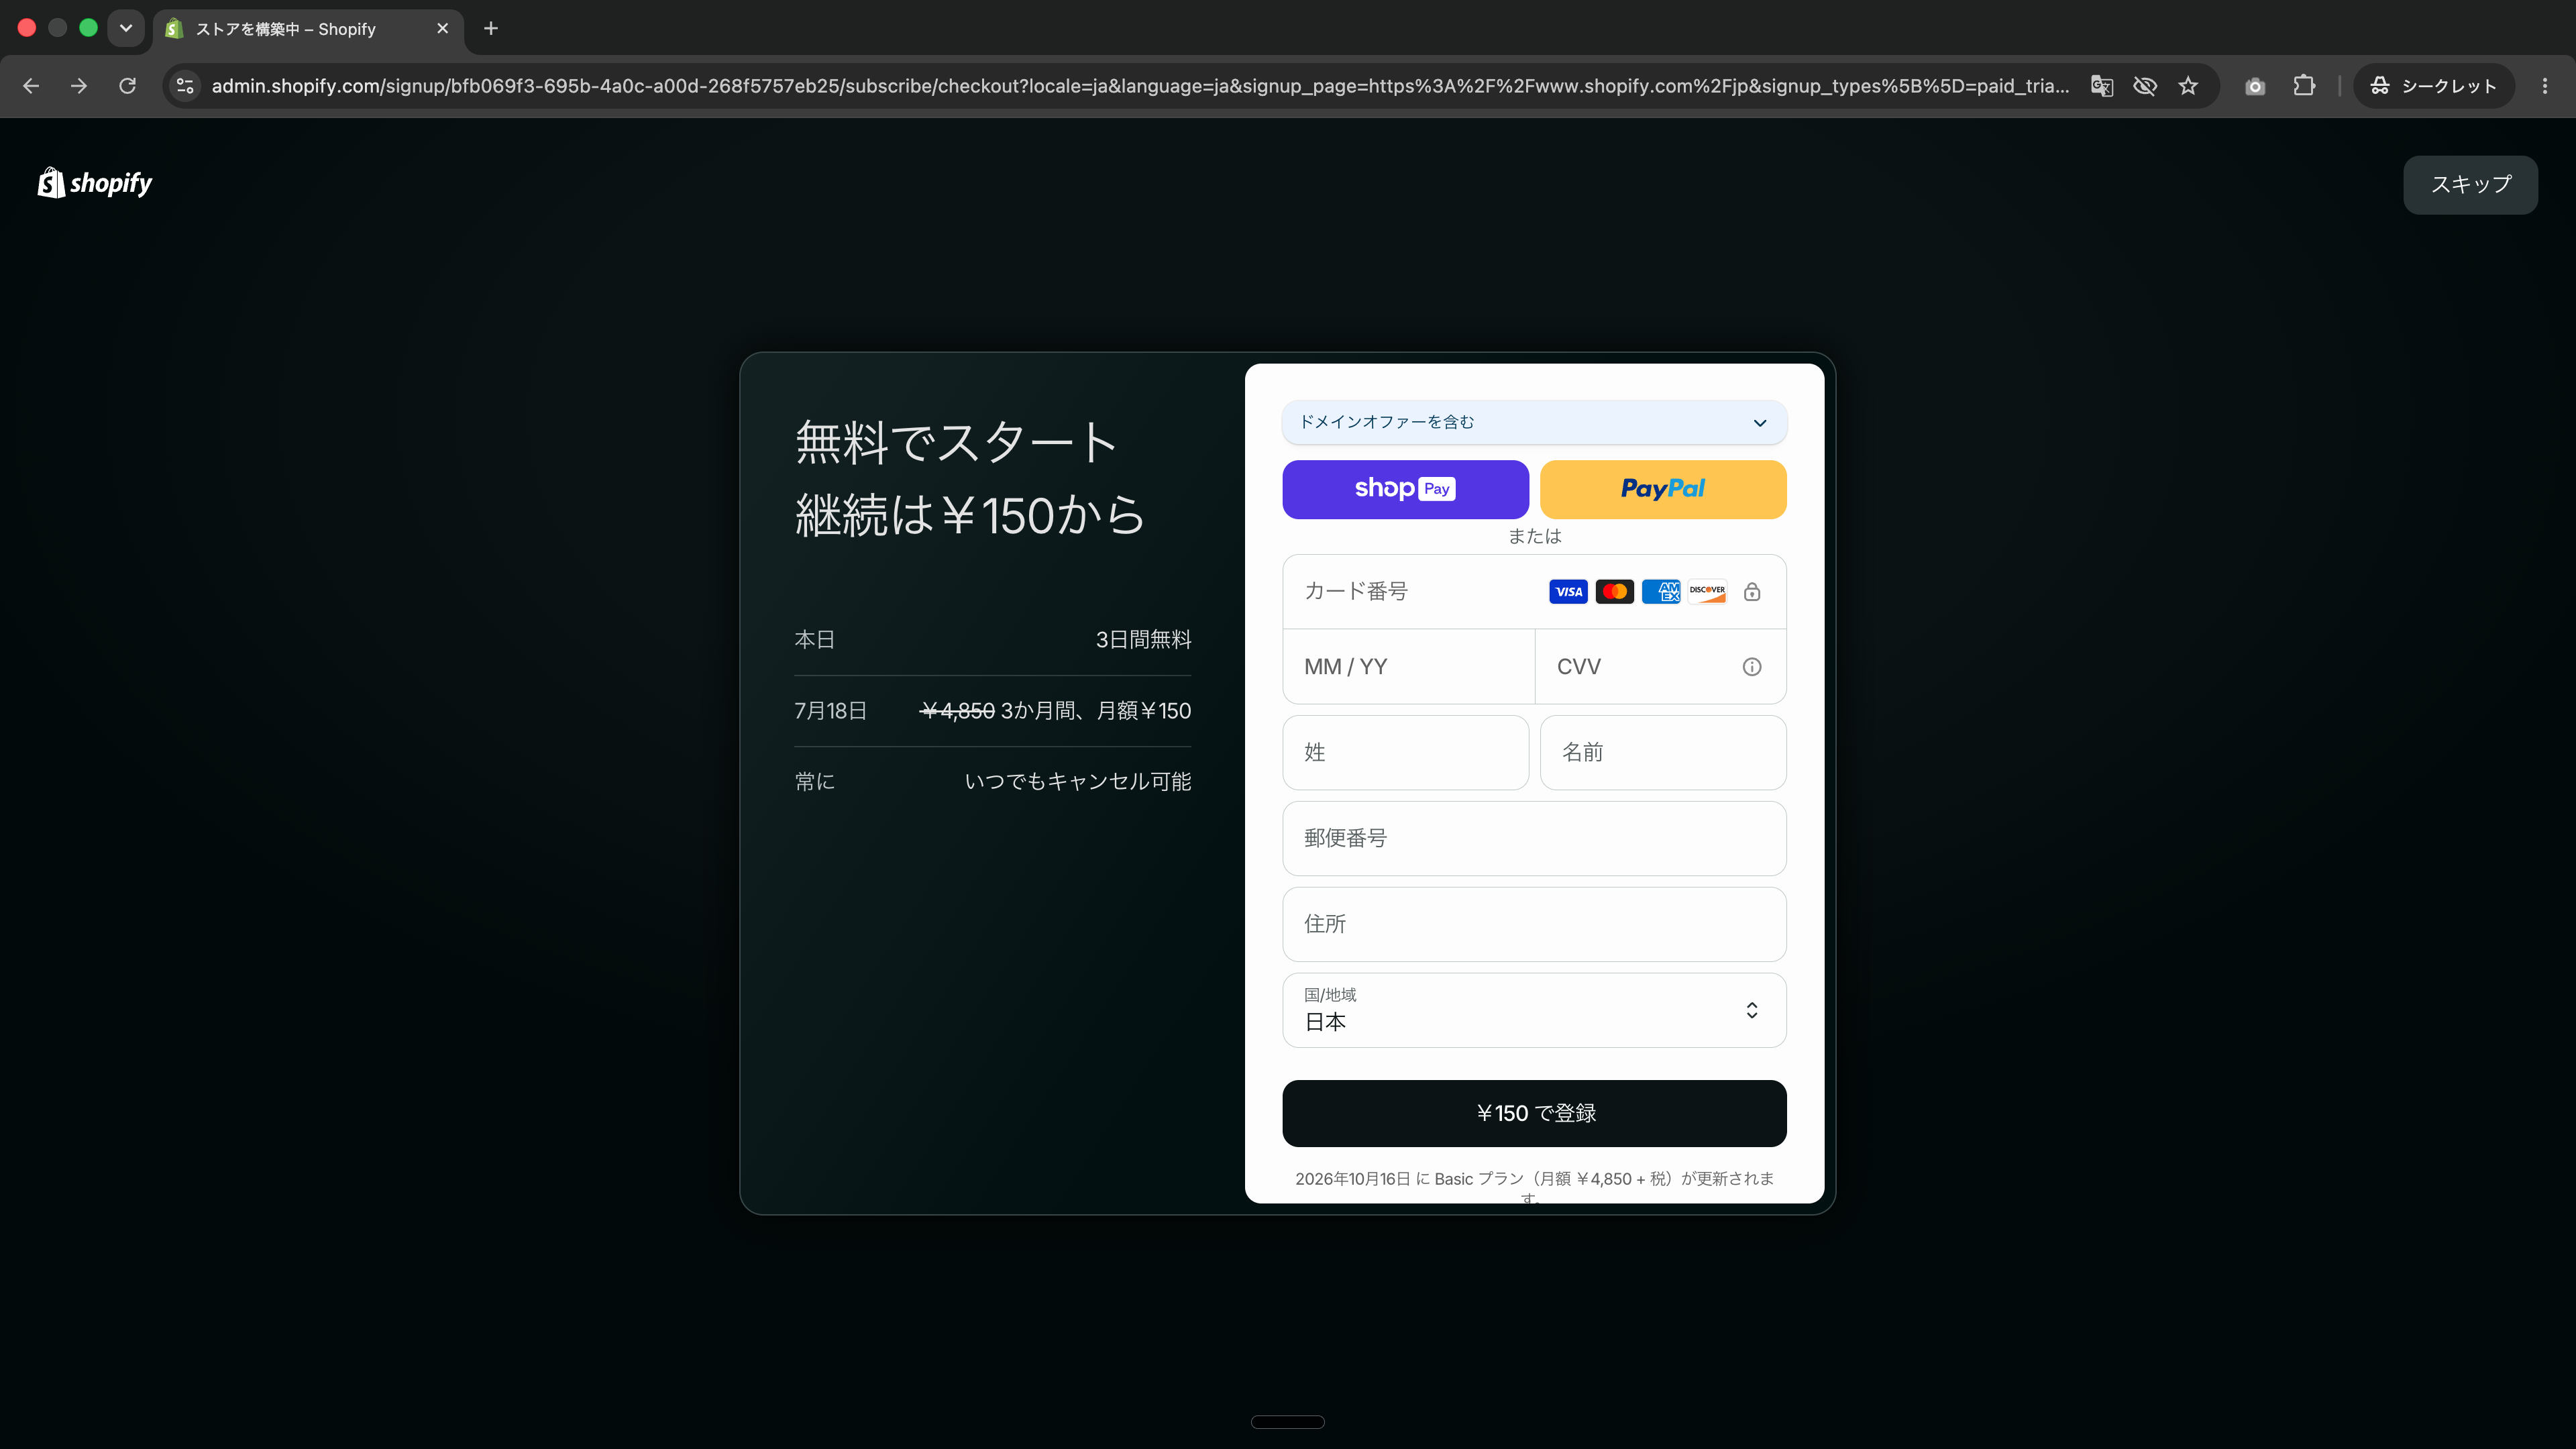Click the ￥4,850 strikethrough price

pyautogui.click(x=957, y=711)
